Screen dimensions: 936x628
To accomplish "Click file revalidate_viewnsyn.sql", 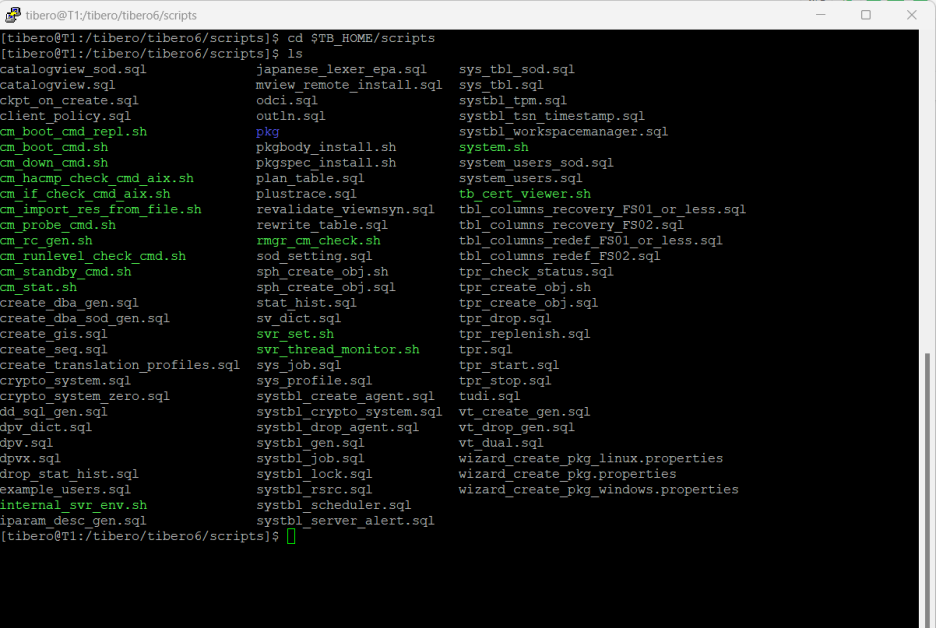I will 345,210.
